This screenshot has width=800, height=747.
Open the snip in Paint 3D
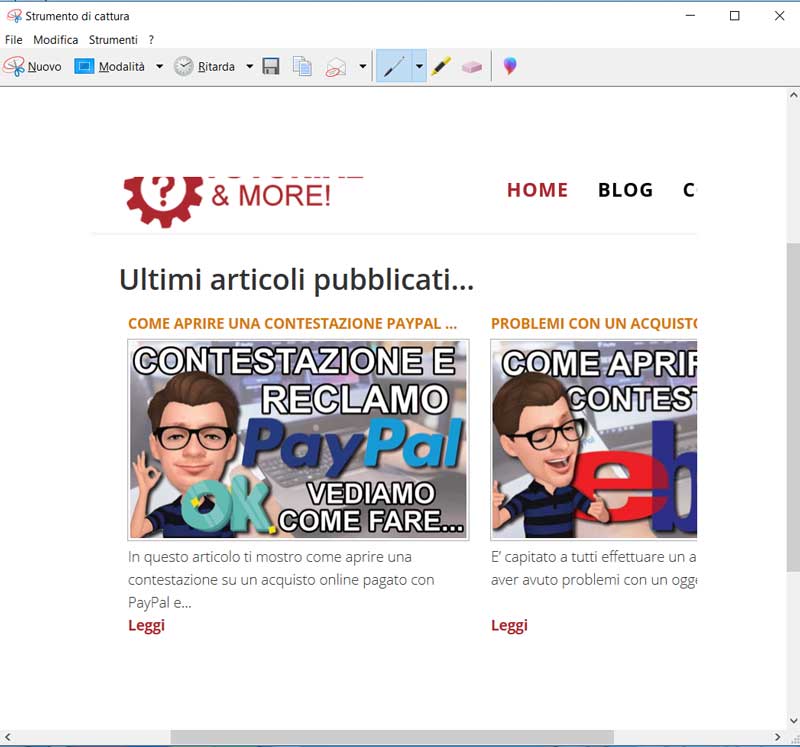pyautogui.click(x=510, y=66)
